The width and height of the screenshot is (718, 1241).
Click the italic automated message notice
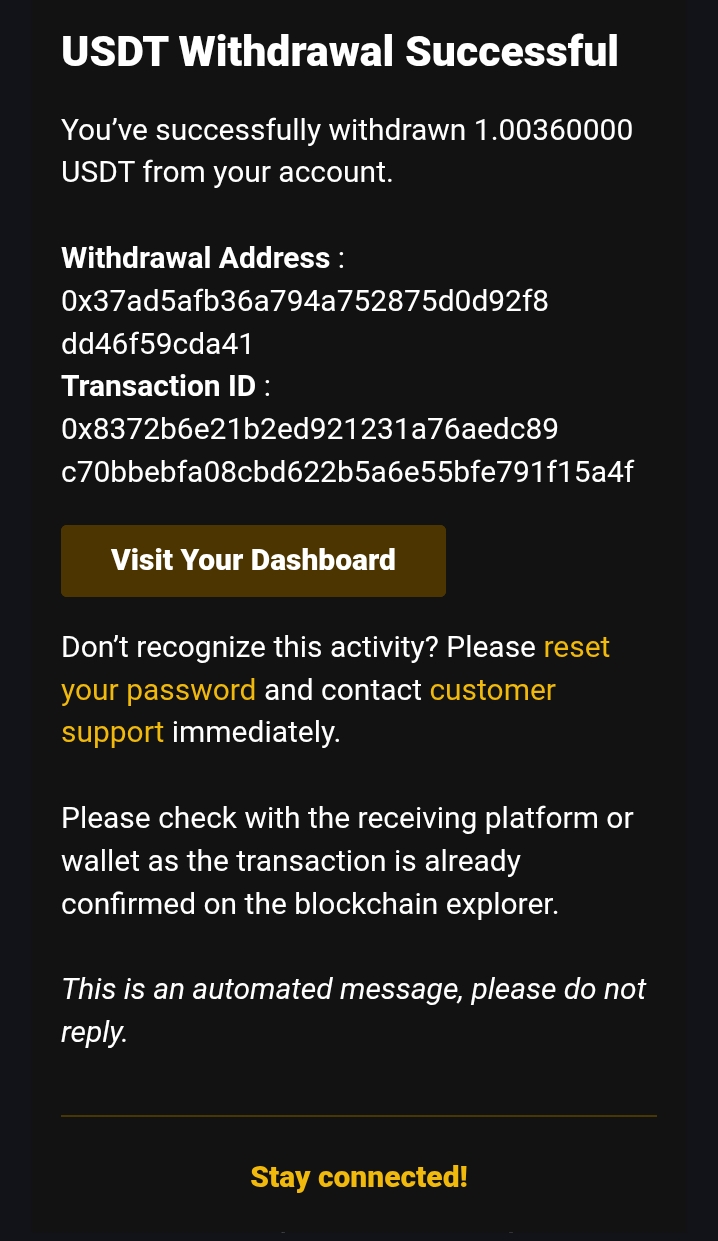coord(353,990)
